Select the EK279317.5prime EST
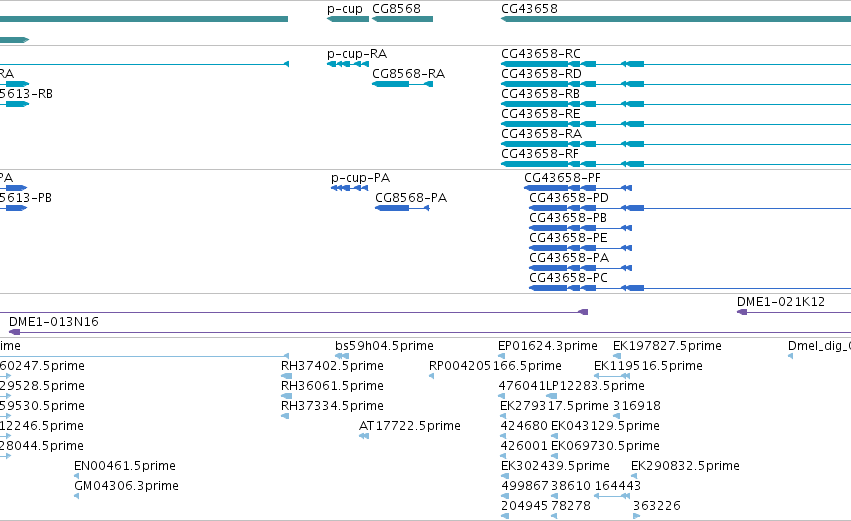The height and width of the screenshot is (521, 851). click(554, 406)
